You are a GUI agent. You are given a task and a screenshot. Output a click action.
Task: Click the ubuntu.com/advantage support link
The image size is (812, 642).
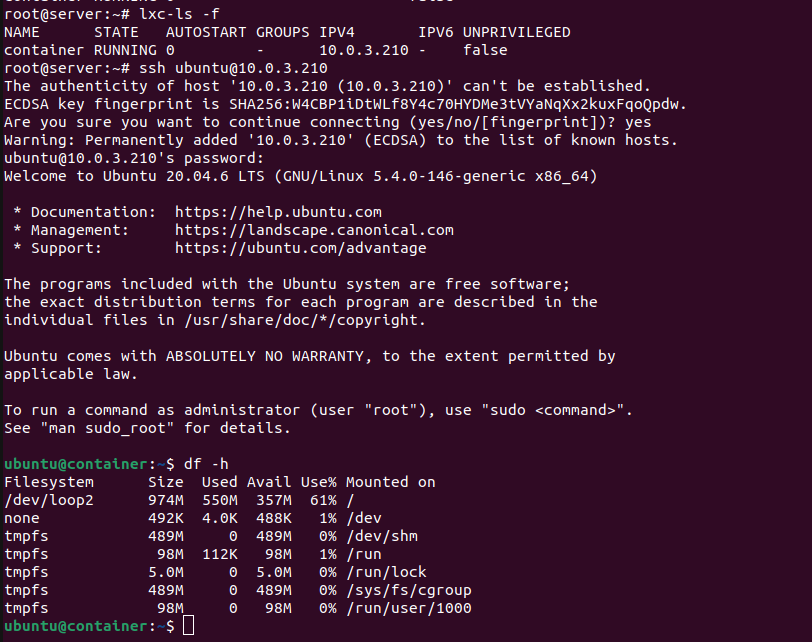(x=300, y=248)
